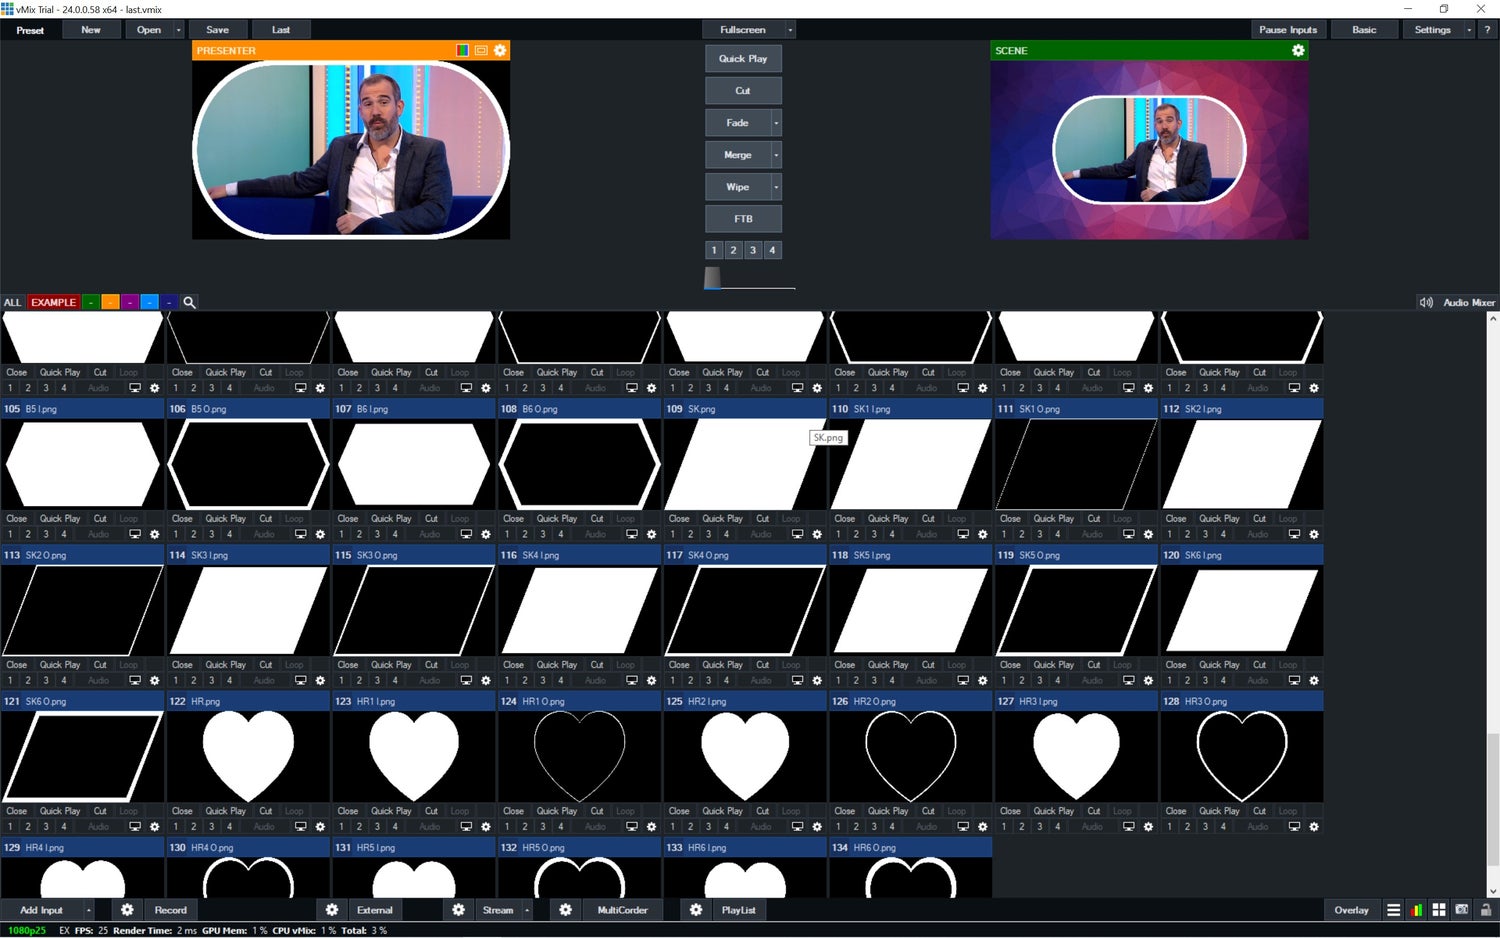This screenshot has height=938, width=1500.
Task: Click the audio meters bars icon near Overlay
Action: (x=1416, y=910)
